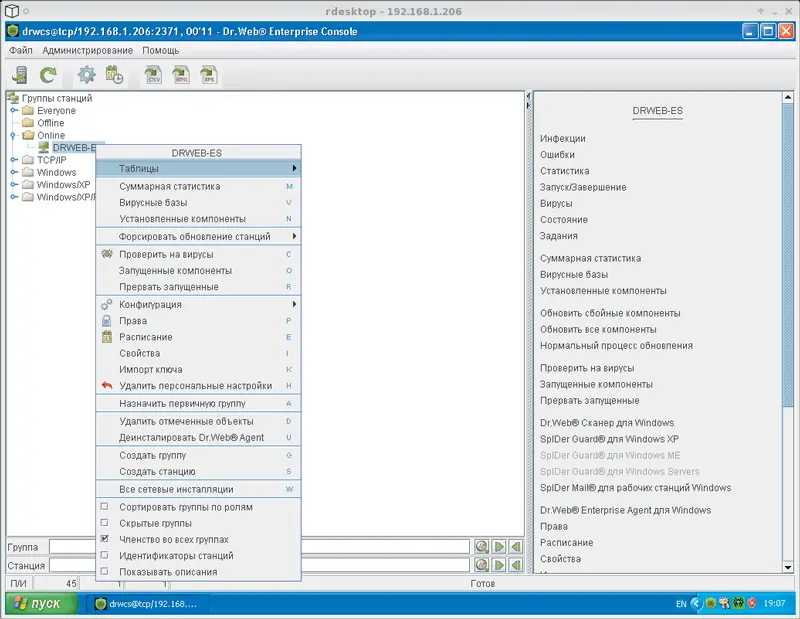Click the Windows пуск start button
The width and height of the screenshot is (800, 619).
42,603
